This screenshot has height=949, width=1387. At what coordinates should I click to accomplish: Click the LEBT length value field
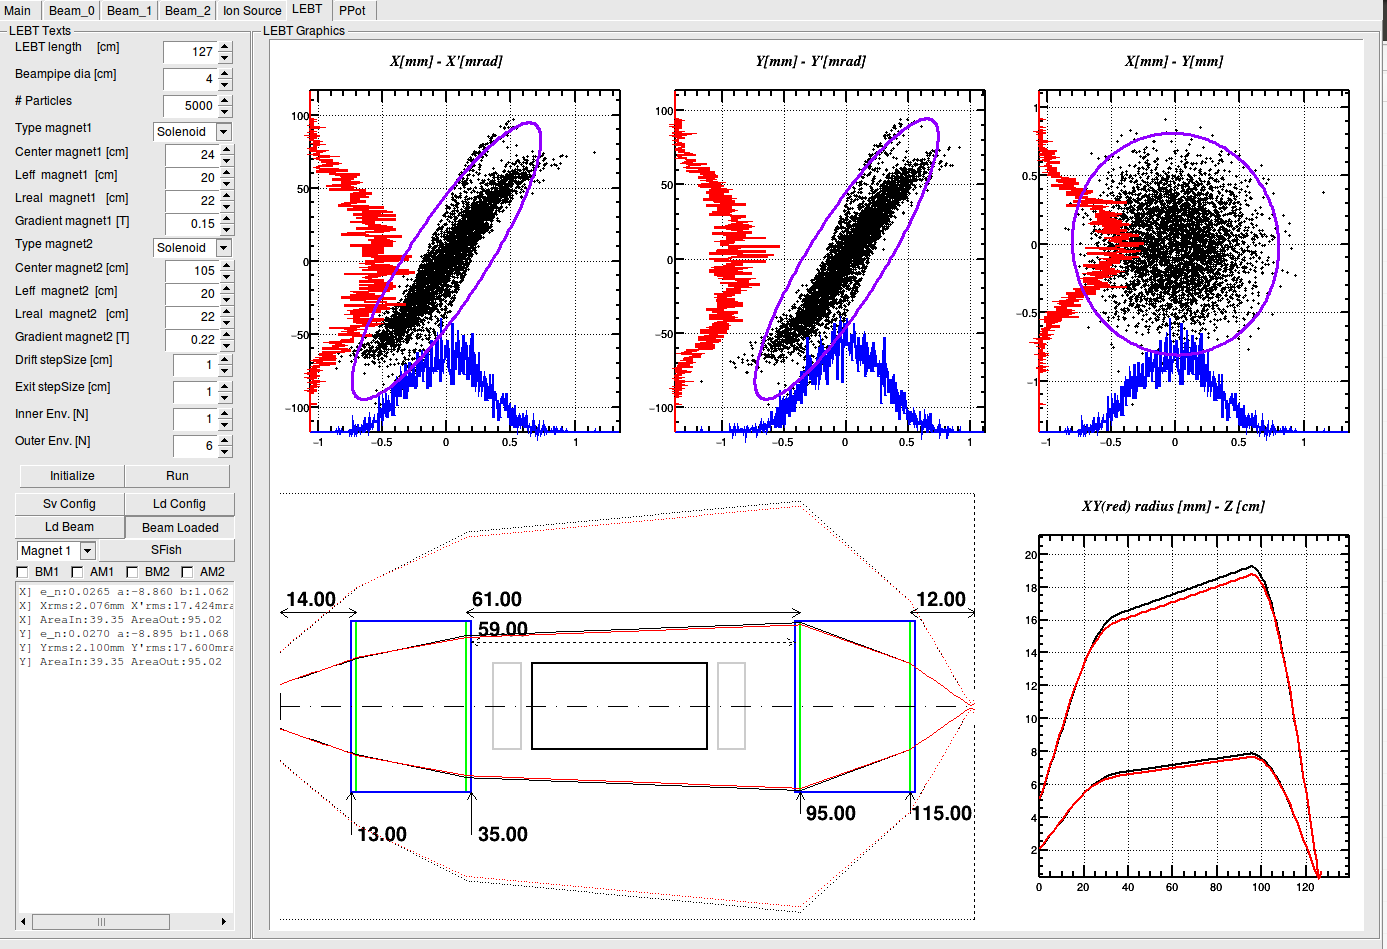click(190, 52)
